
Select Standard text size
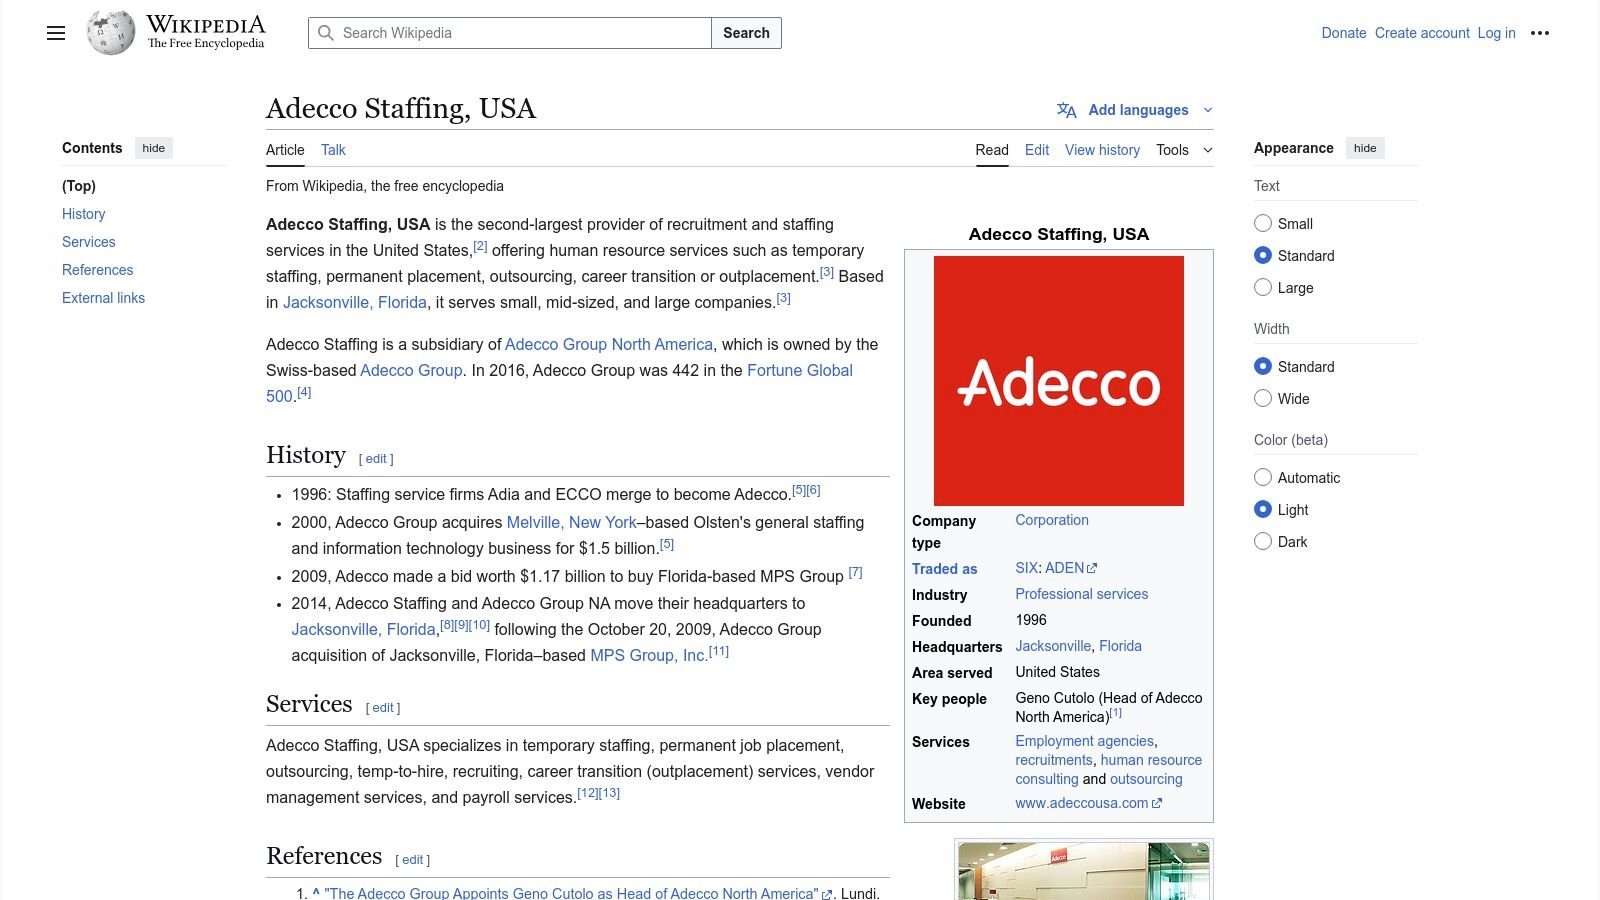[1263, 255]
